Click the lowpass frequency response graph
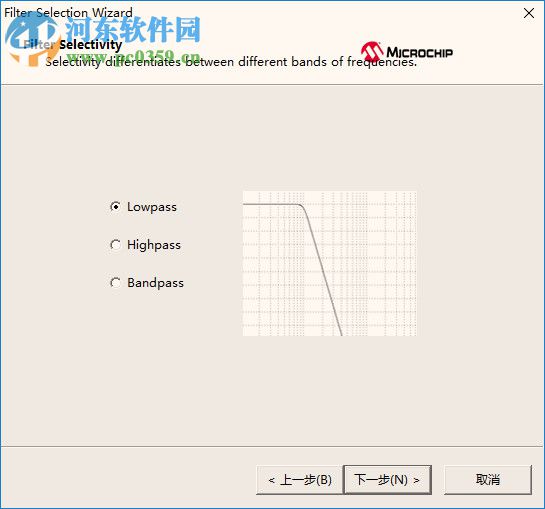 329,263
